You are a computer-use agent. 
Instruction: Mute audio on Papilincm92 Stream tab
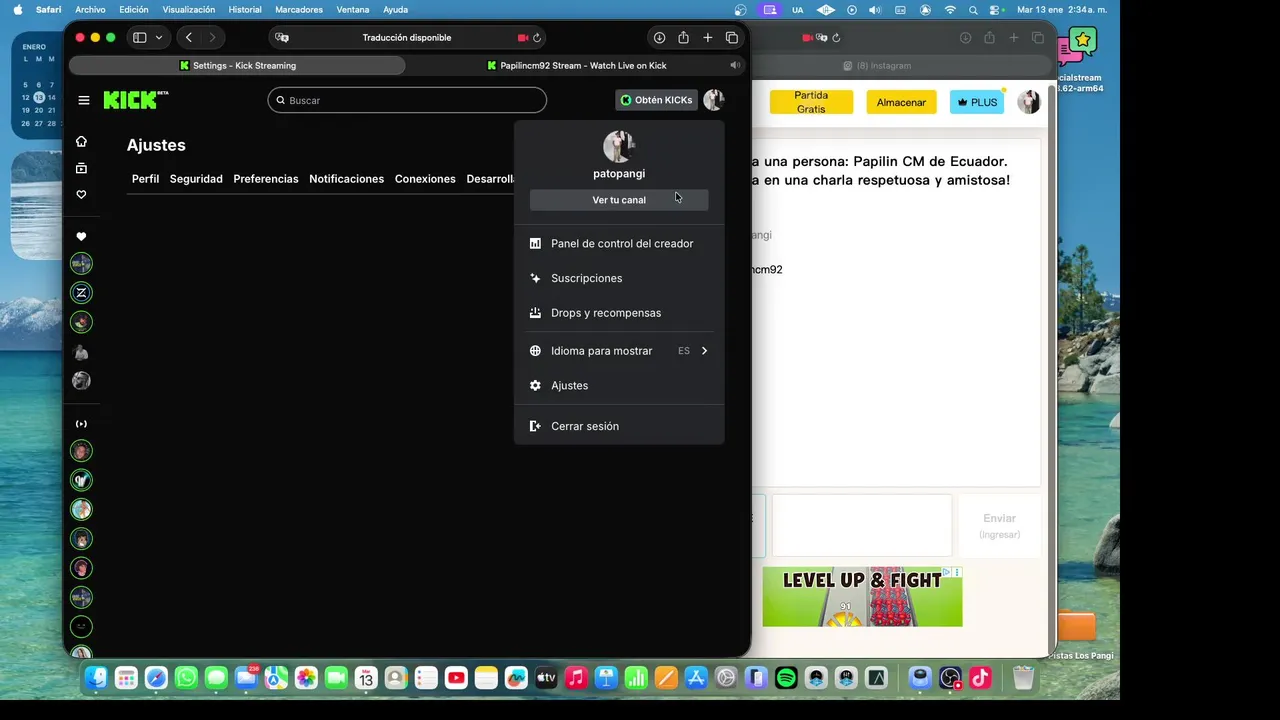(735, 65)
